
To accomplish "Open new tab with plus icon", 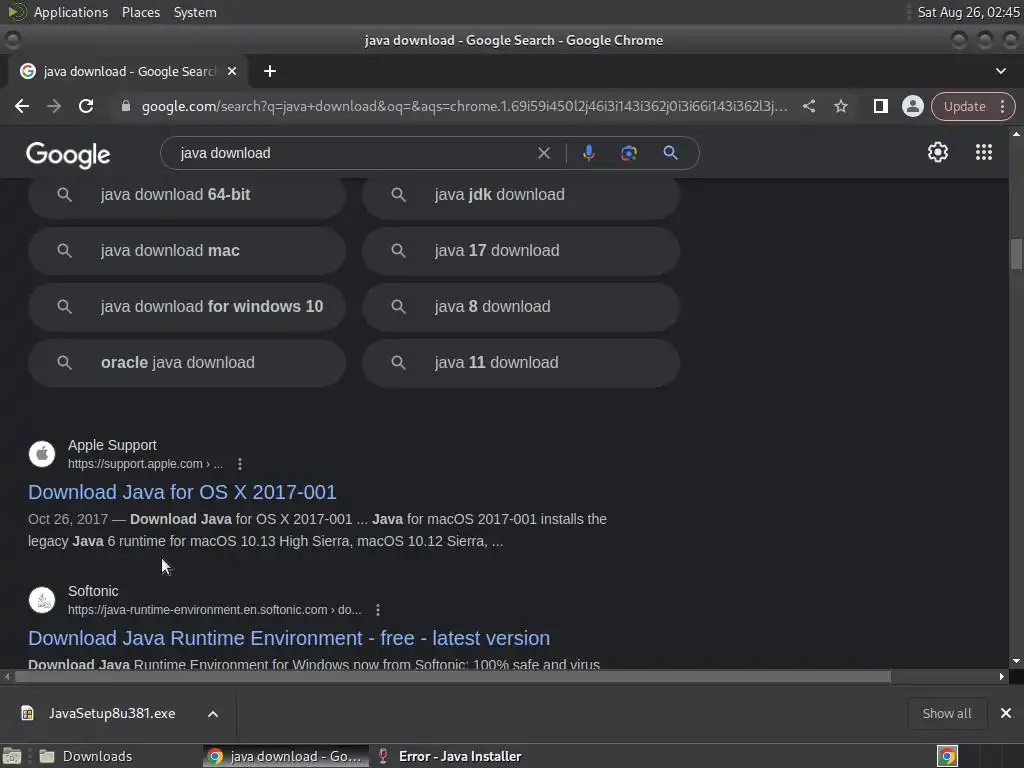I will pyautogui.click(x=270, y=71).
